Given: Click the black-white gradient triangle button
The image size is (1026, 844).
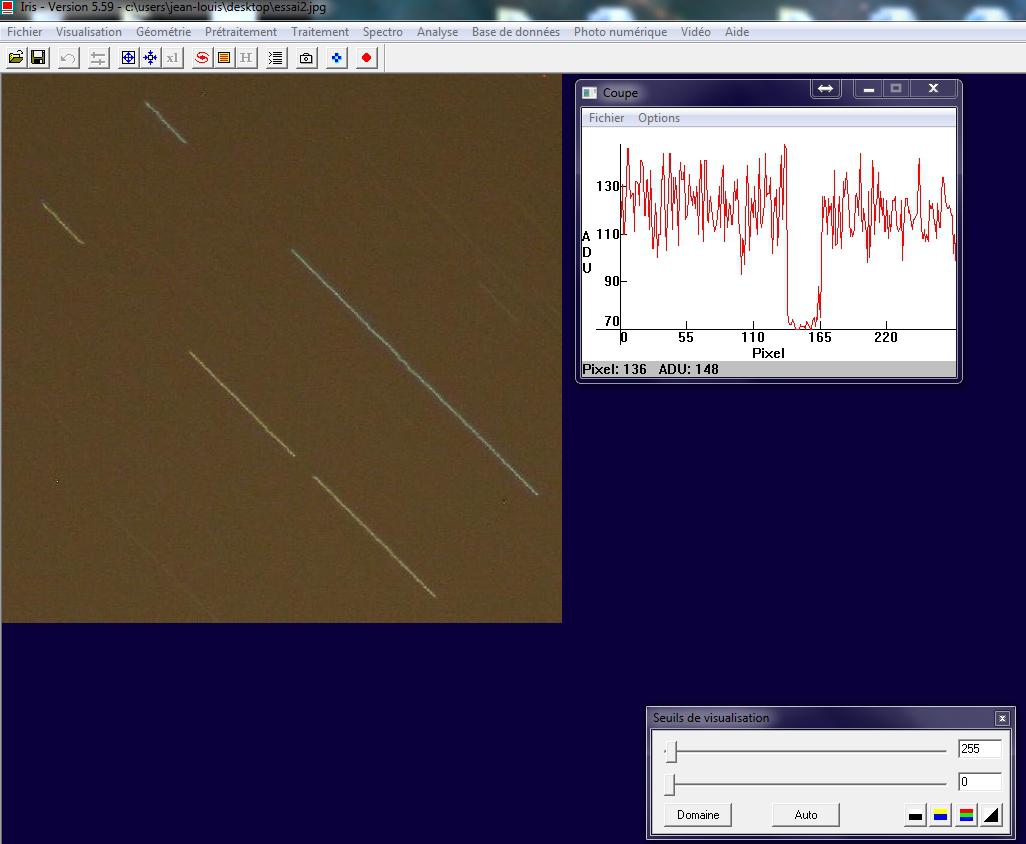Looking at the screenshot, I should point(991,815).
